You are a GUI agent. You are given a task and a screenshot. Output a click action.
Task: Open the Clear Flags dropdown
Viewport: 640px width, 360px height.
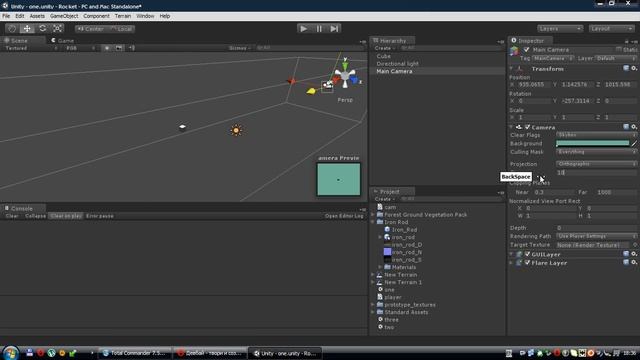(x=596, y=135)
